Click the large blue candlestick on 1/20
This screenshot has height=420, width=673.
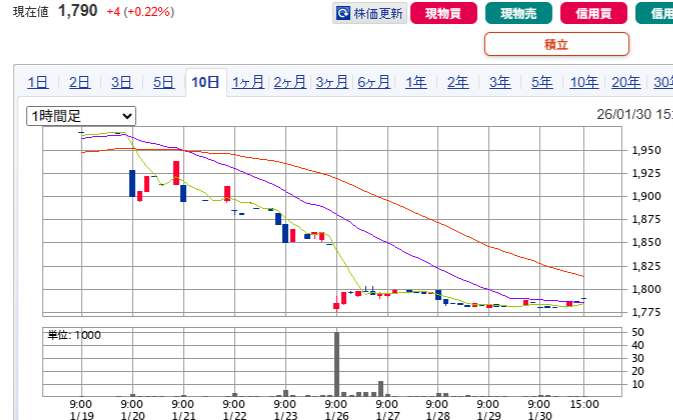(x=131, y=183)
